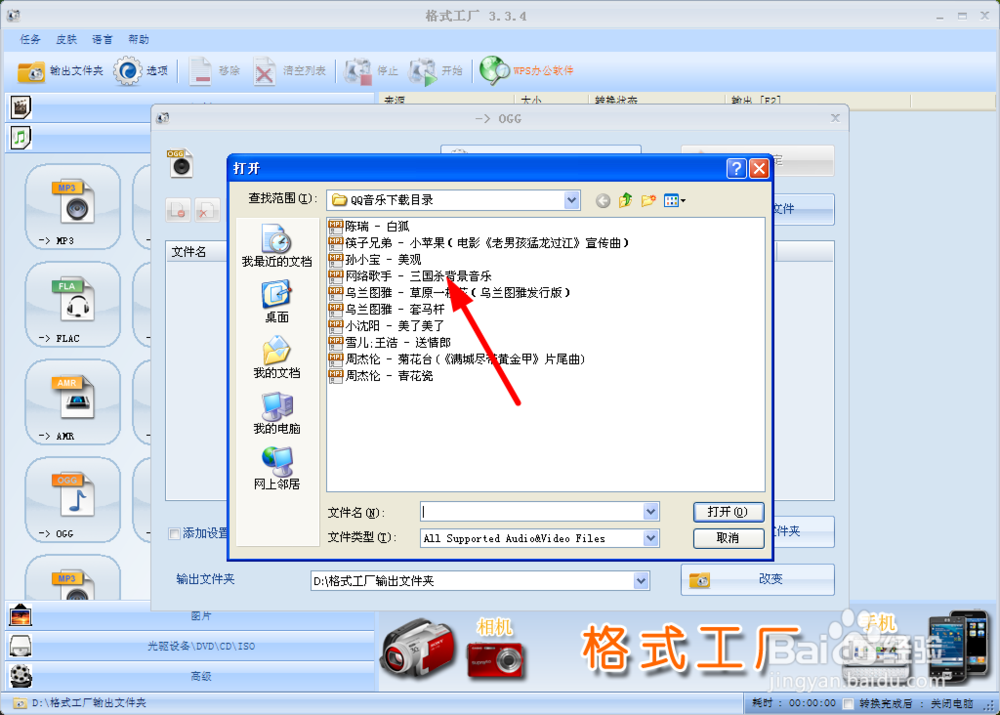Viewport: 1000px width, 715px height.
Task: Go to My Documents in places bar
Action: 277,358
